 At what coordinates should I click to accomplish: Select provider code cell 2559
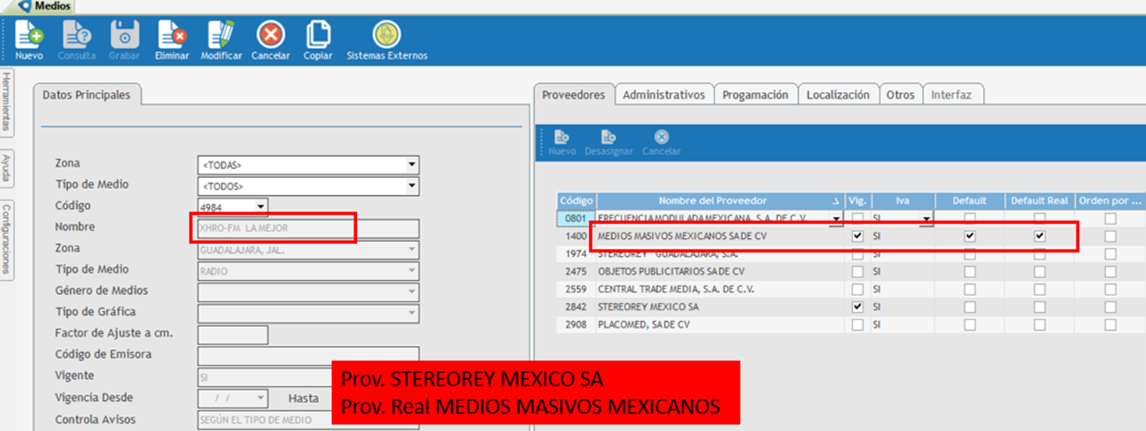tap(577, 289)
